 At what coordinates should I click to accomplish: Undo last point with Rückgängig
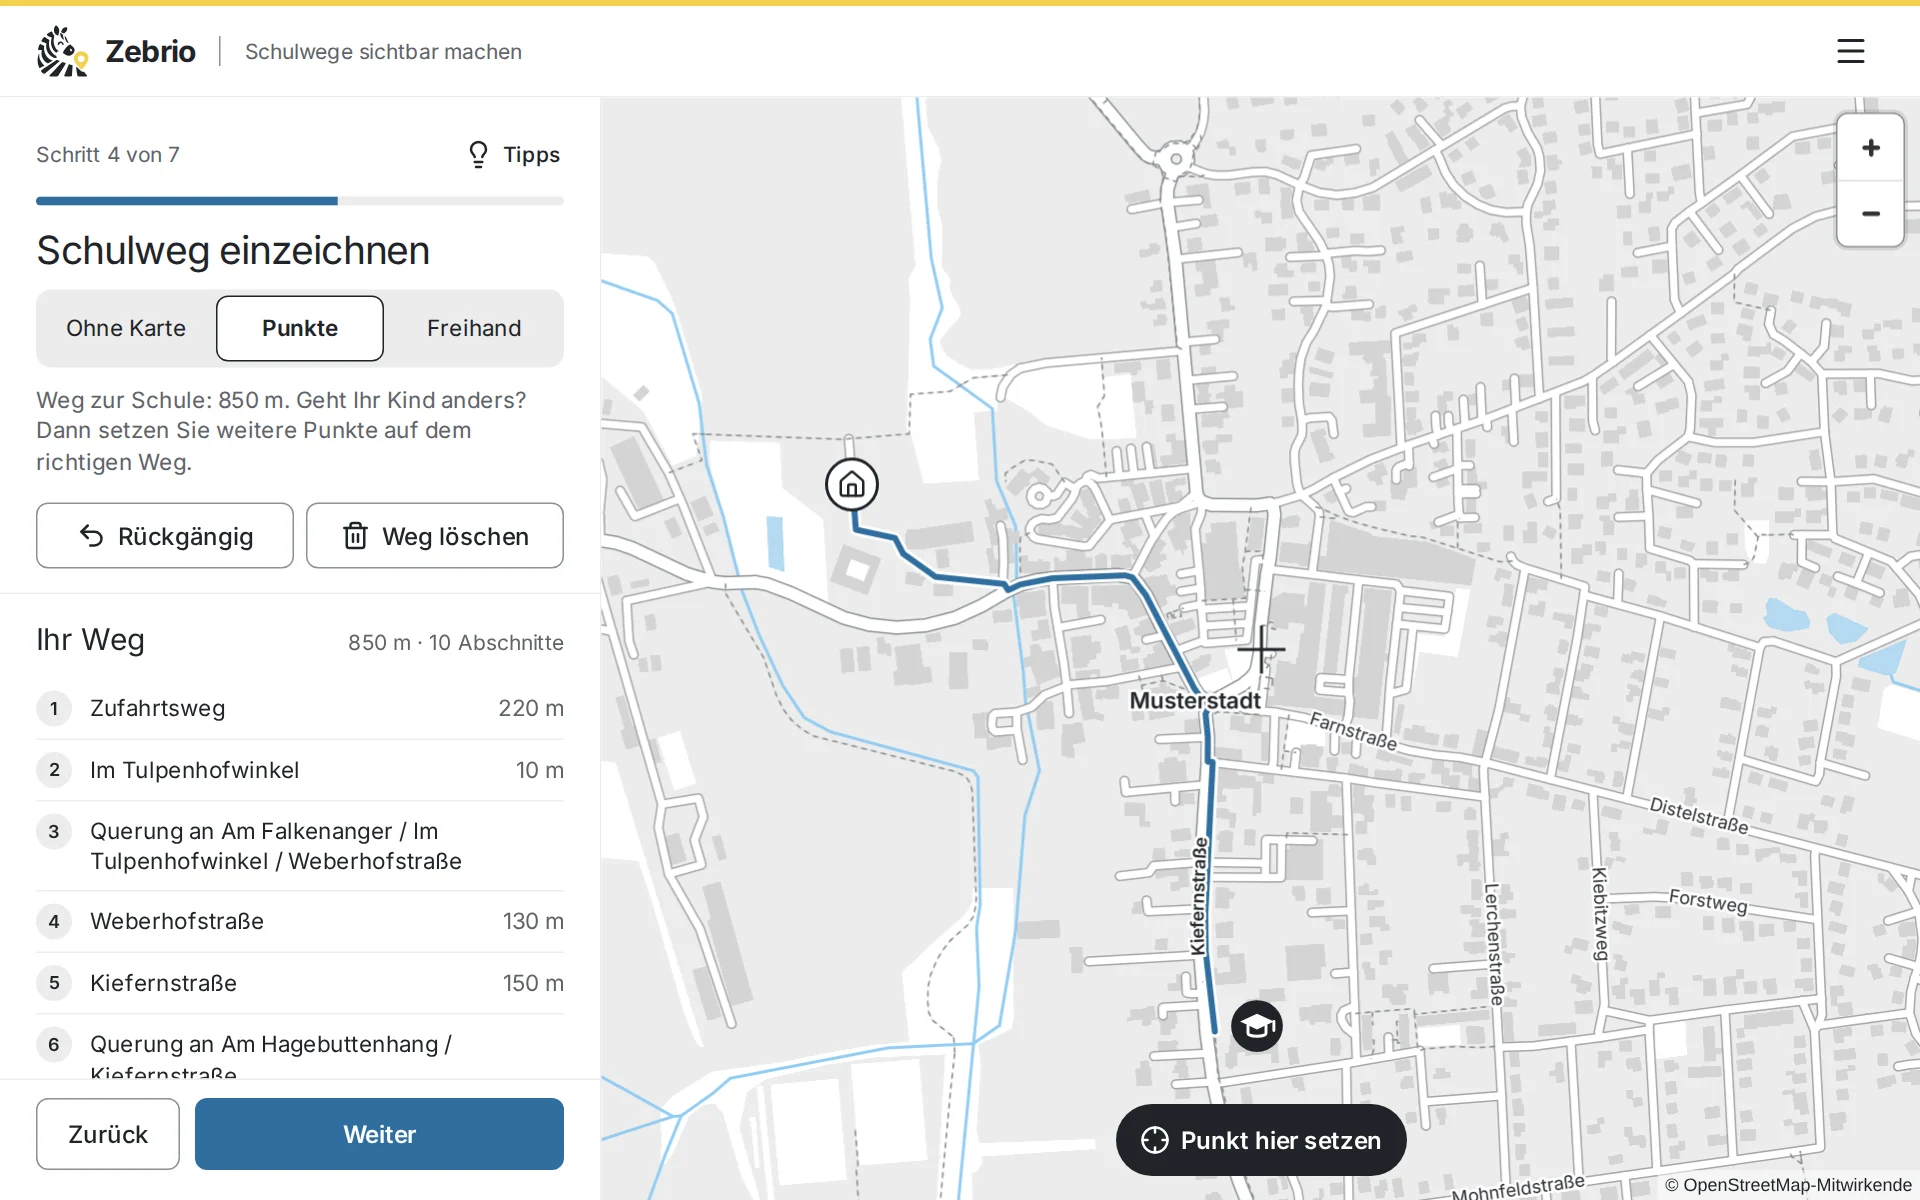coord(165,536)
